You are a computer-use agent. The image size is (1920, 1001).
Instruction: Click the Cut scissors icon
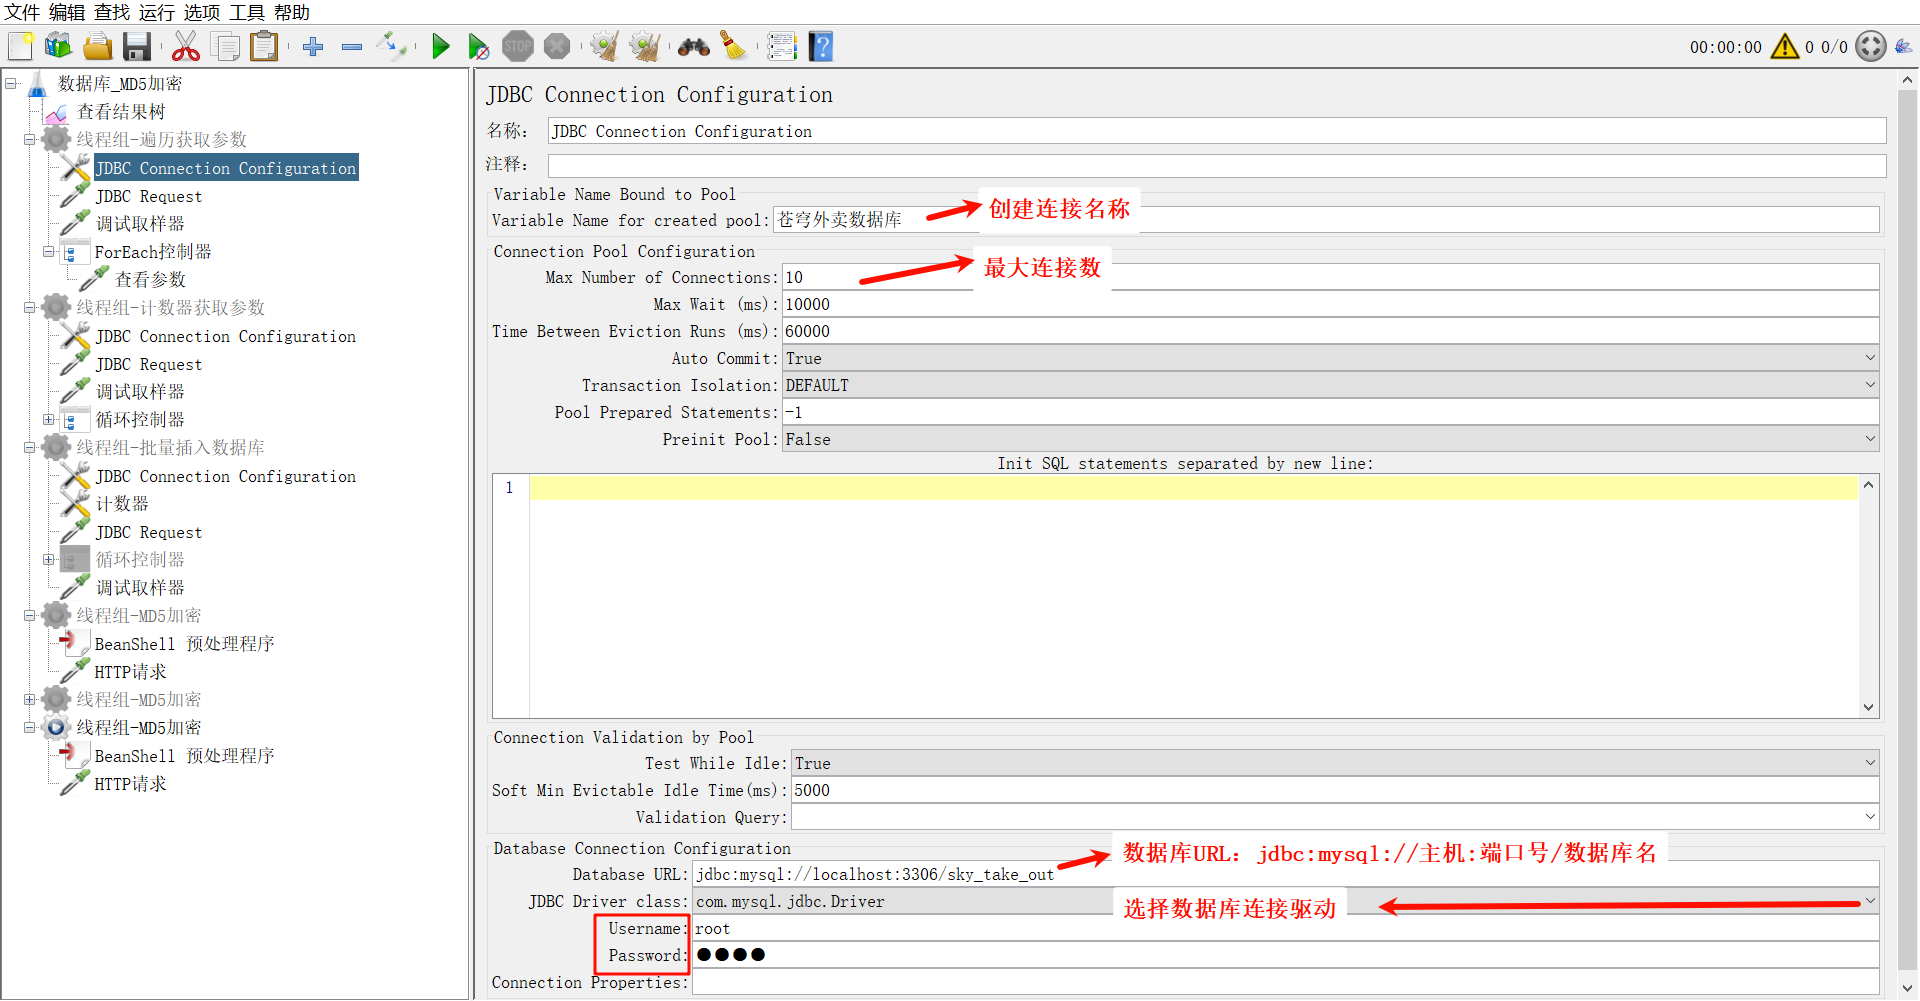[186, 46]
